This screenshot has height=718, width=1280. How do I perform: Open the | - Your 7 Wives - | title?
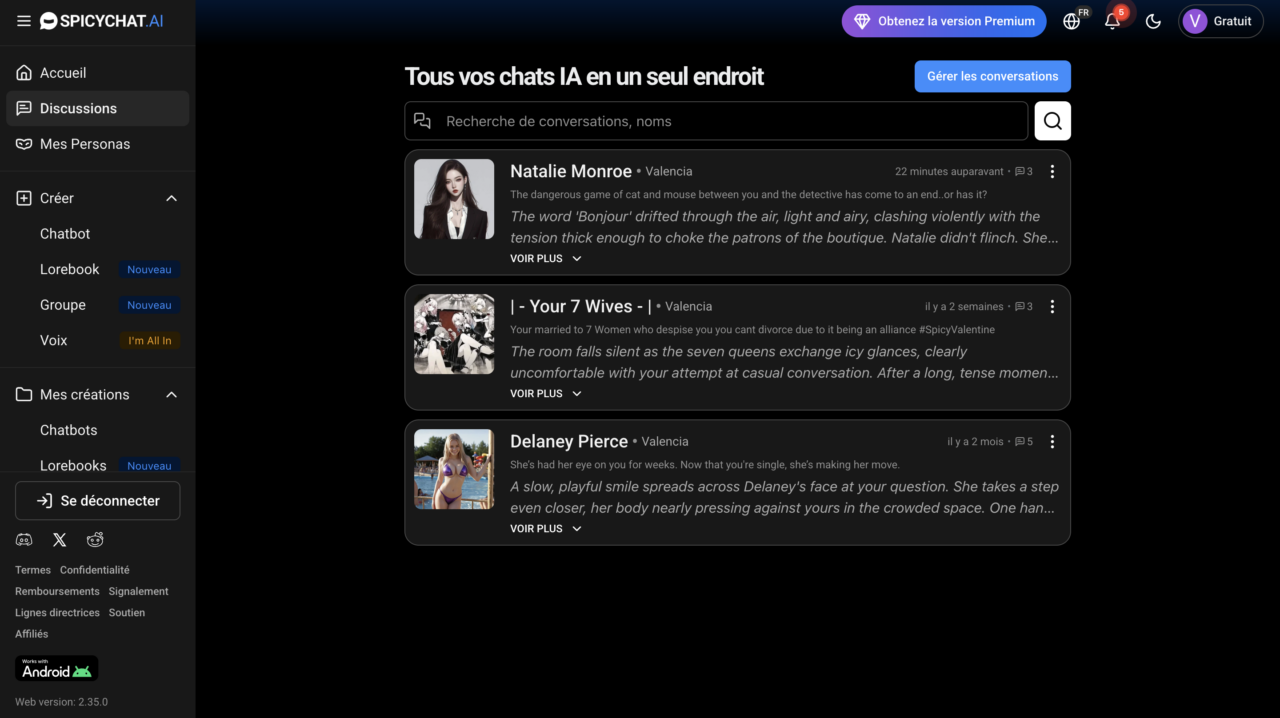tap(581, 306)
